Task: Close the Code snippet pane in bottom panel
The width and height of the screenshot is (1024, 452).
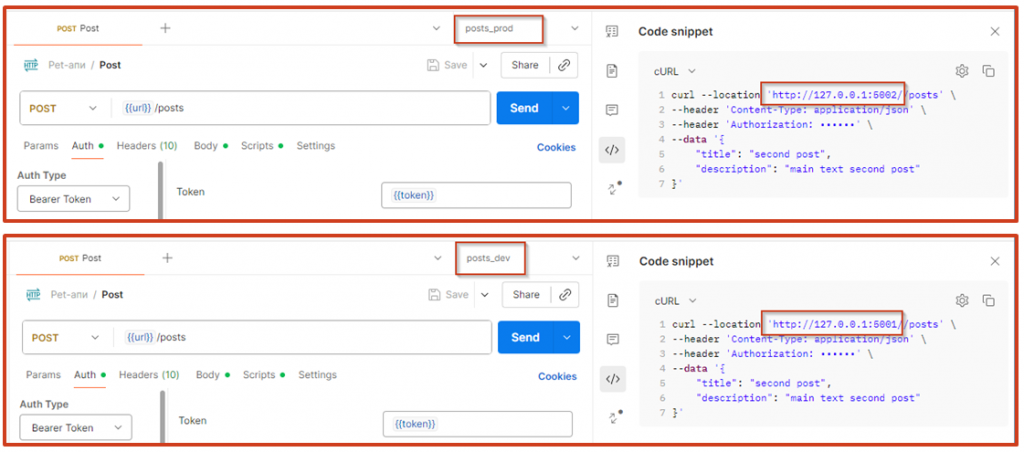Action: (x=994, y=261)
